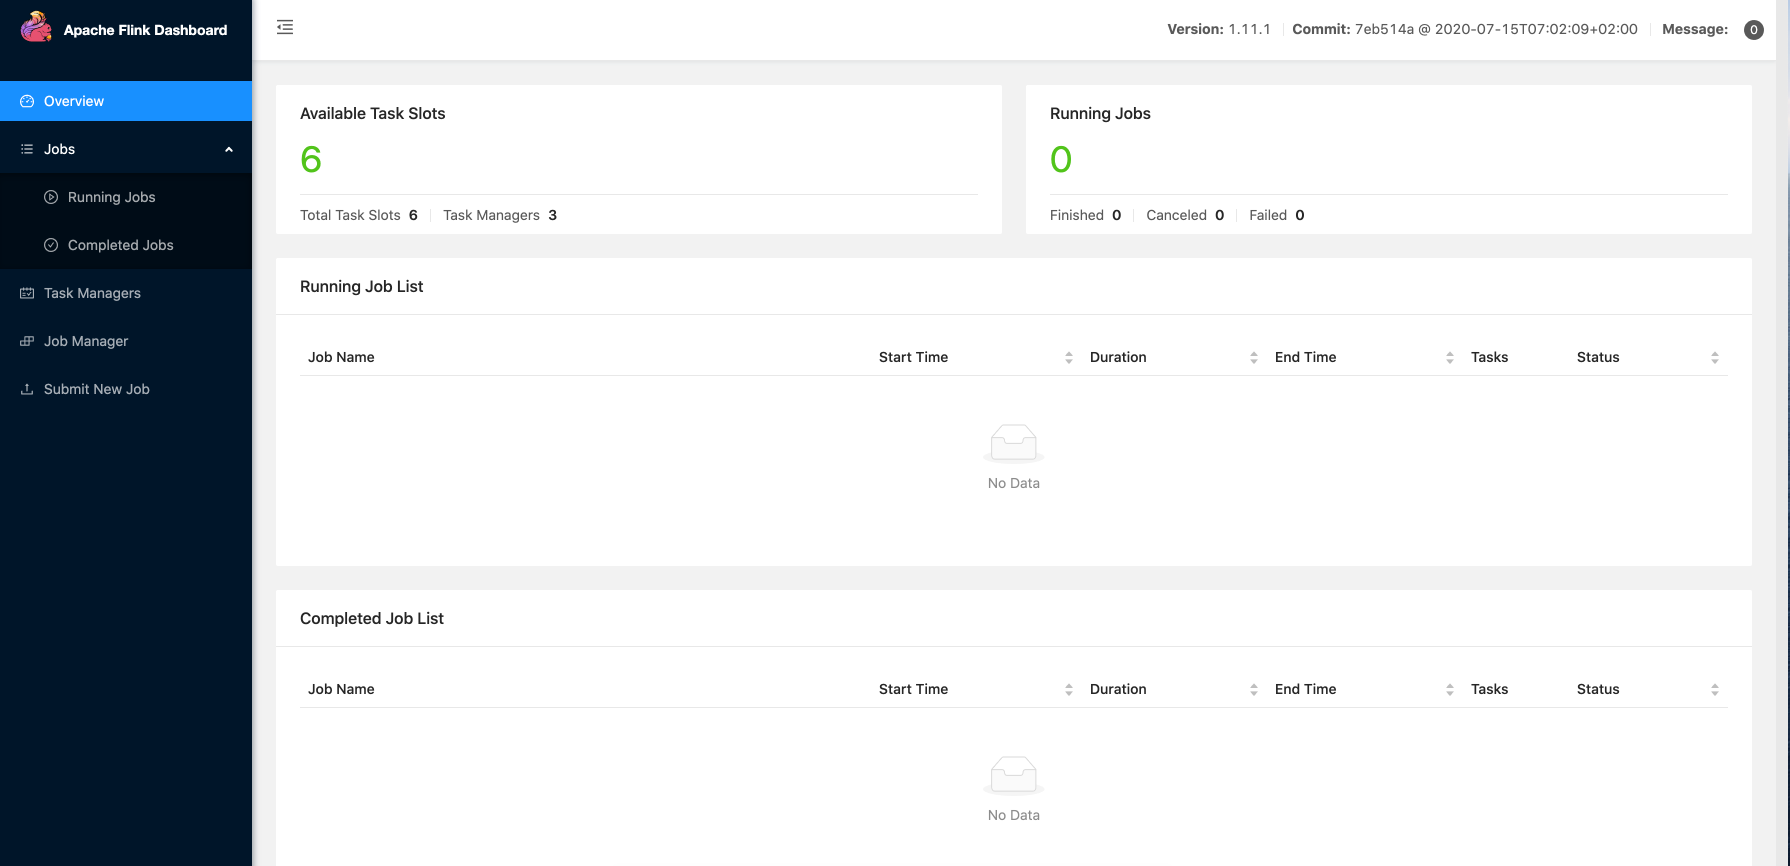Click the Overview dashboard icon
Viewport: 1790px width, 866px height.
(x=27, y=101)
